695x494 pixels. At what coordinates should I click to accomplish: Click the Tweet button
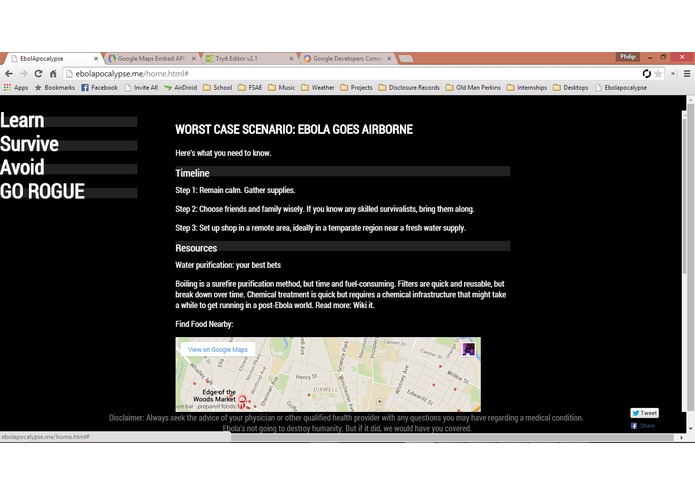point(644,413)
